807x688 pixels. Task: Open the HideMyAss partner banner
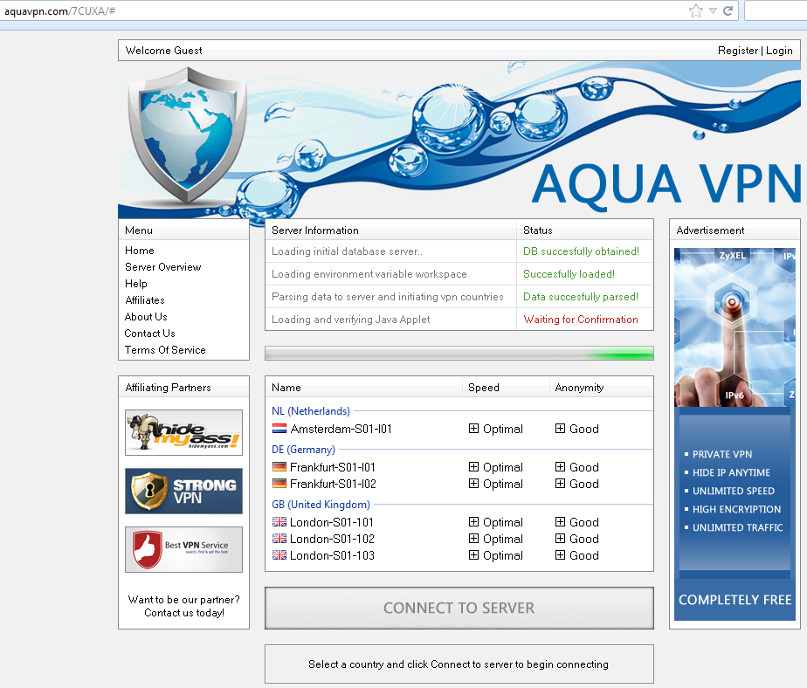click(x=183, y=432)
